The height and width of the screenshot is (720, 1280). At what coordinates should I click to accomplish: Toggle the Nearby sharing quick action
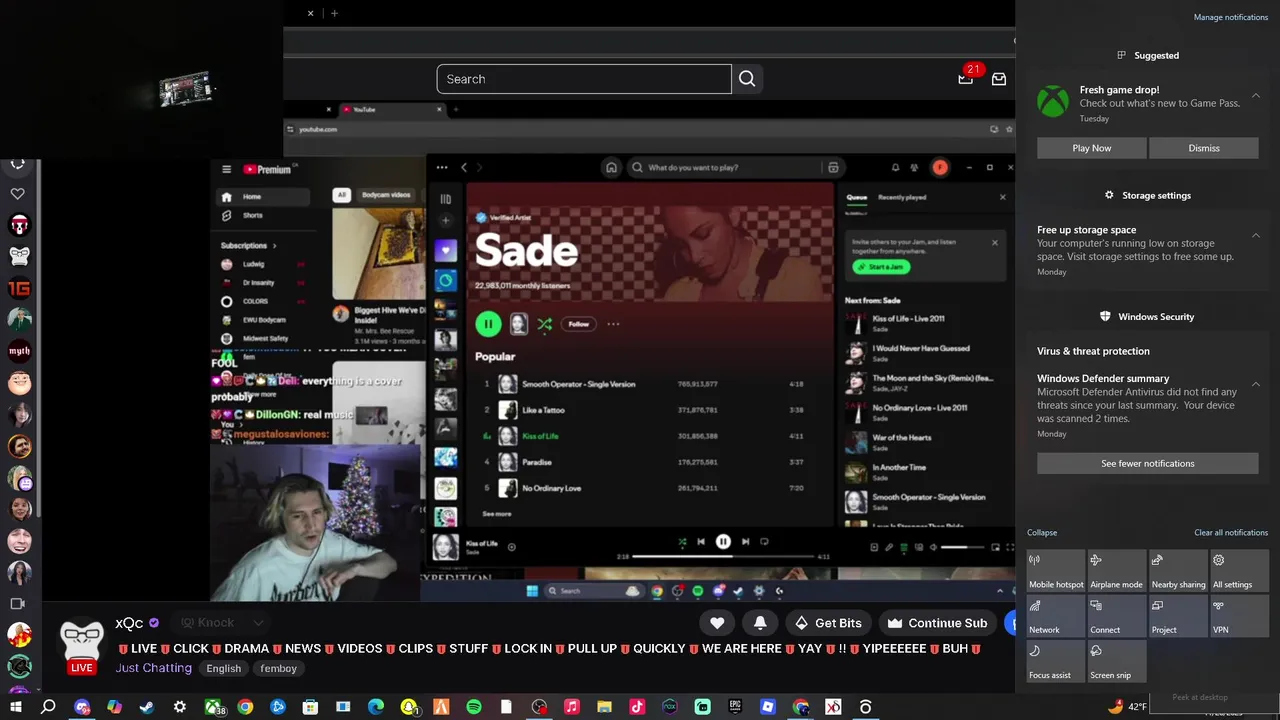coord(1178,570)
